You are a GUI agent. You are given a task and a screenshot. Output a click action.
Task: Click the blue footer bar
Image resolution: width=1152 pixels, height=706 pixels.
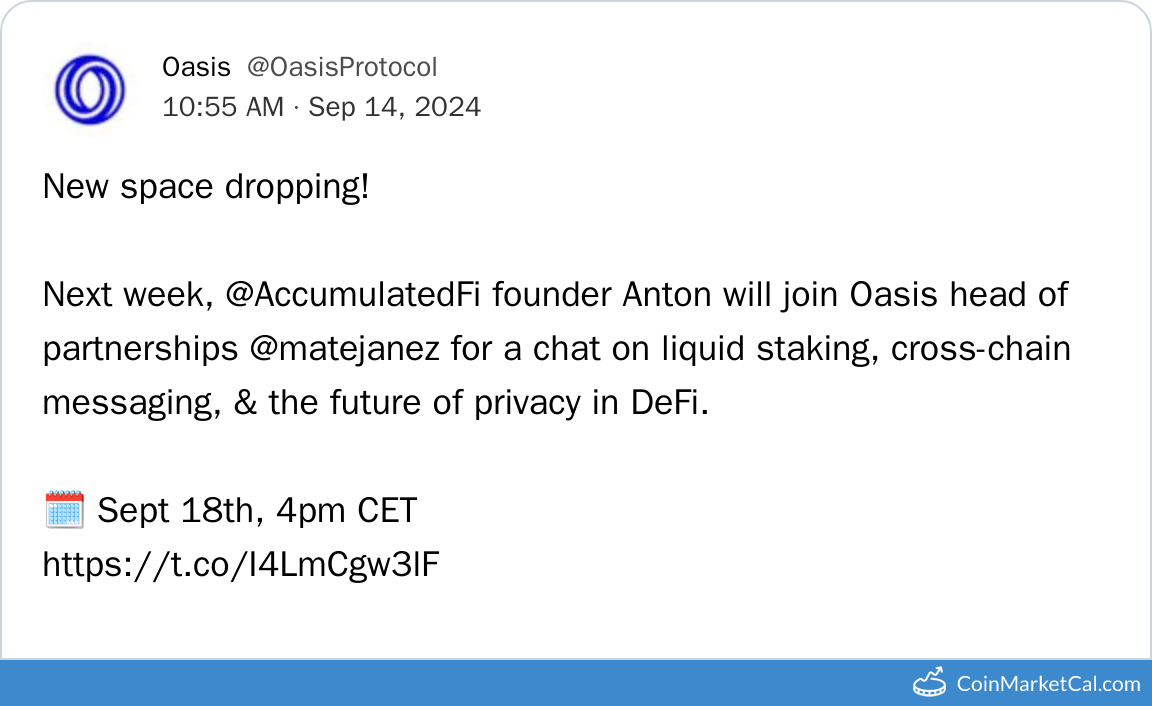coord(450,683)
